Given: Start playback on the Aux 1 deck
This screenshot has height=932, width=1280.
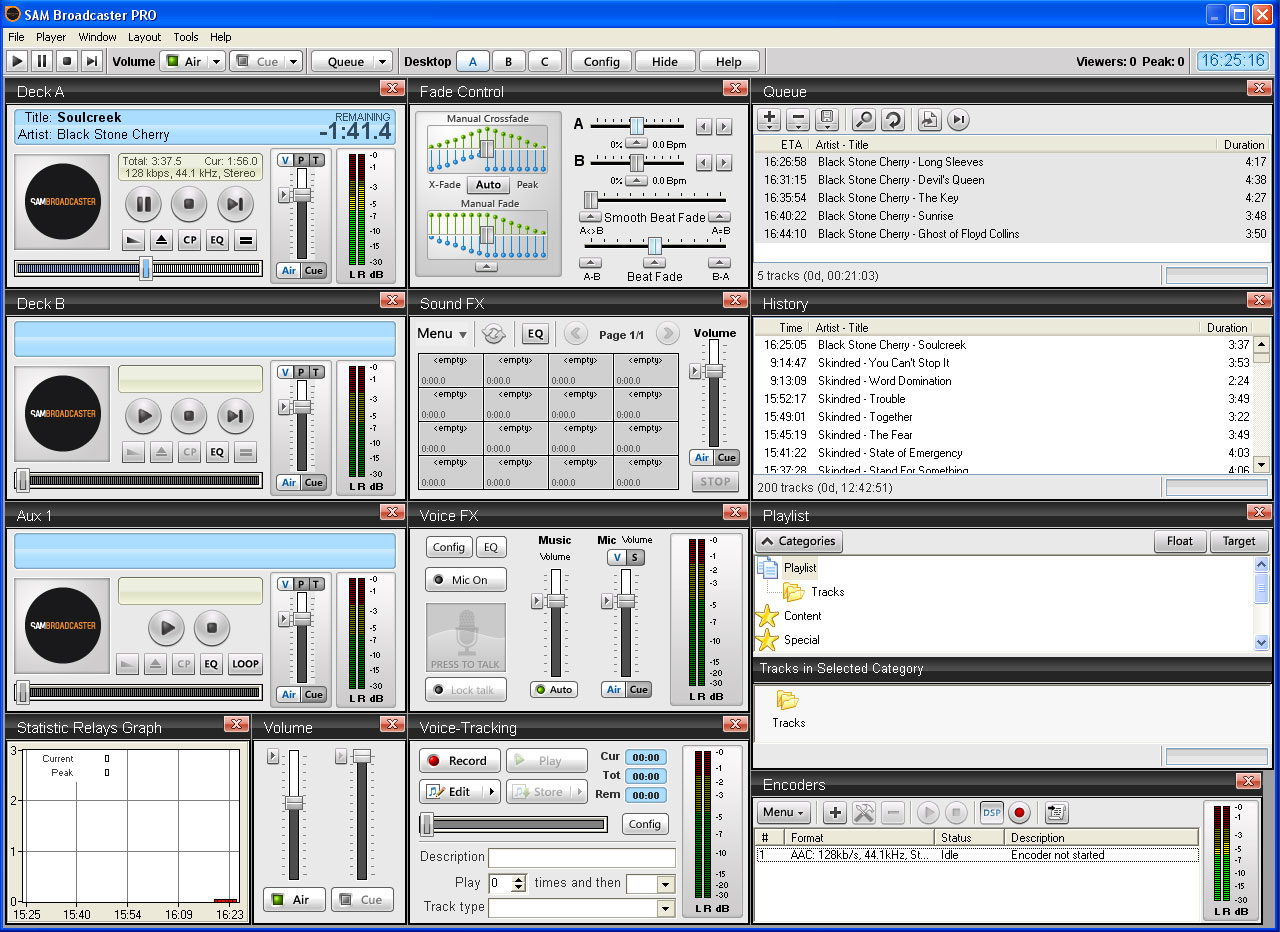Looking at the screenshot, I should [166, 628].
